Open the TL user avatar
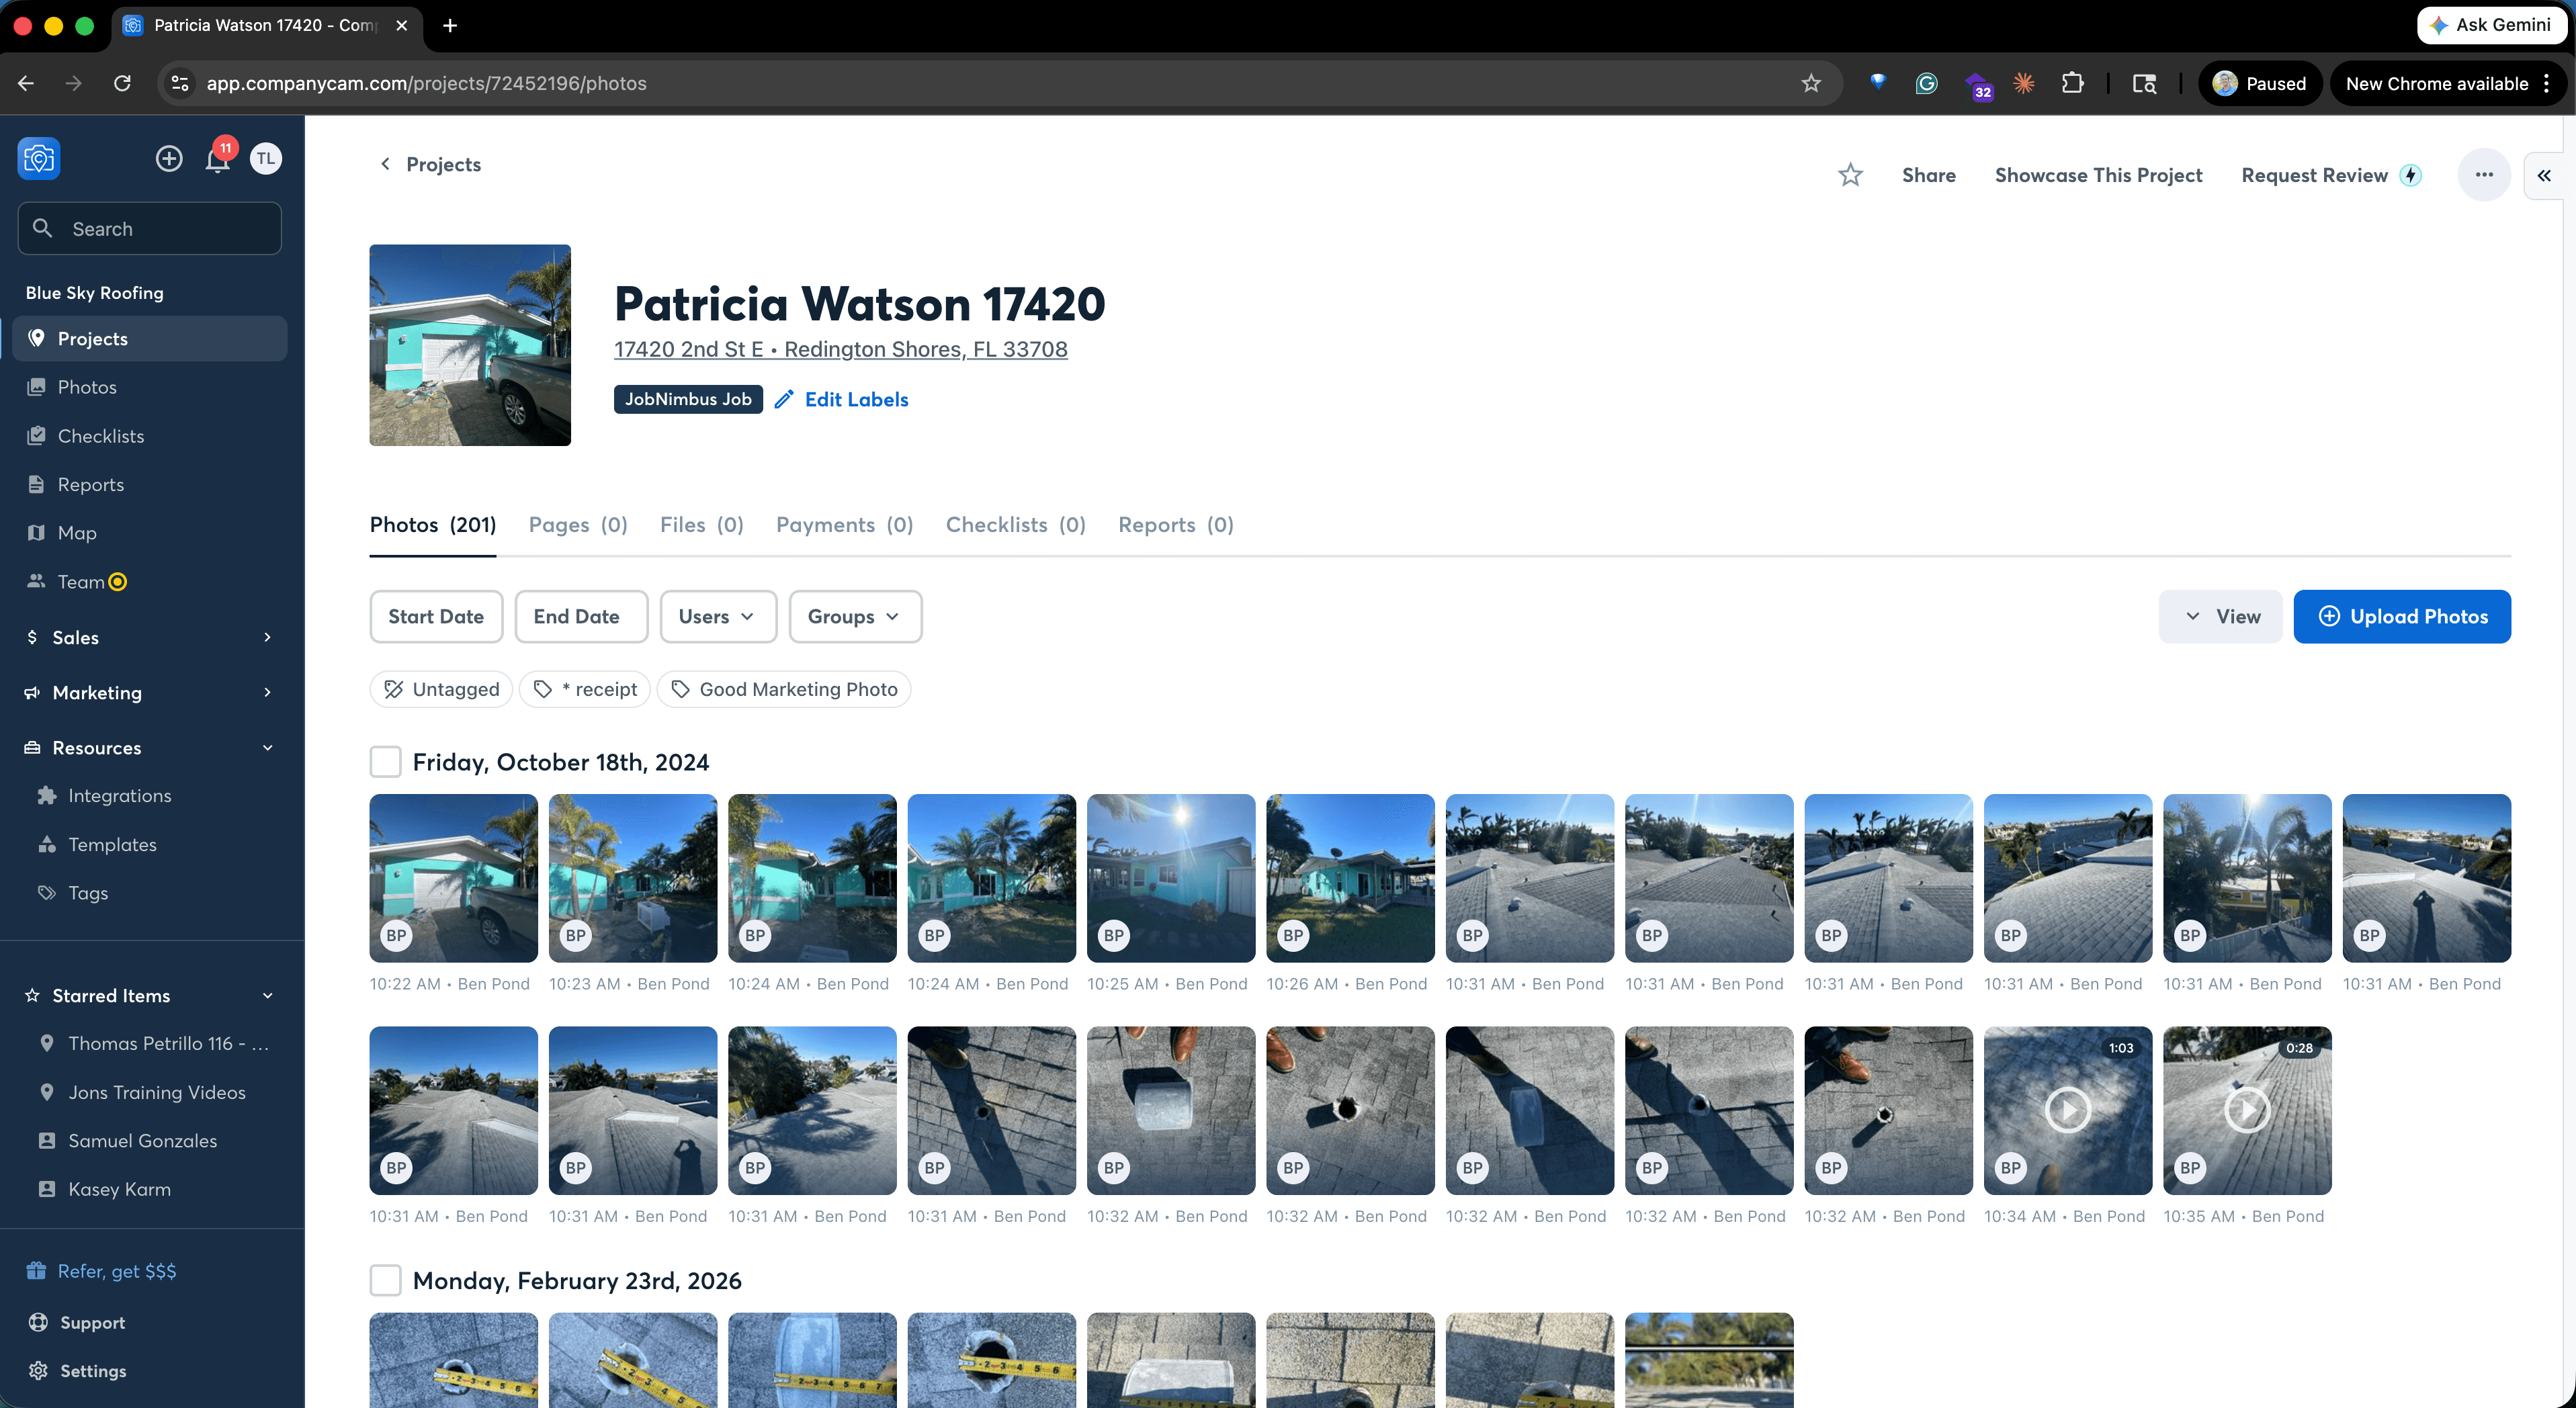Image resolution: width=2576 pixels, height=1408 pixels. 265,158
